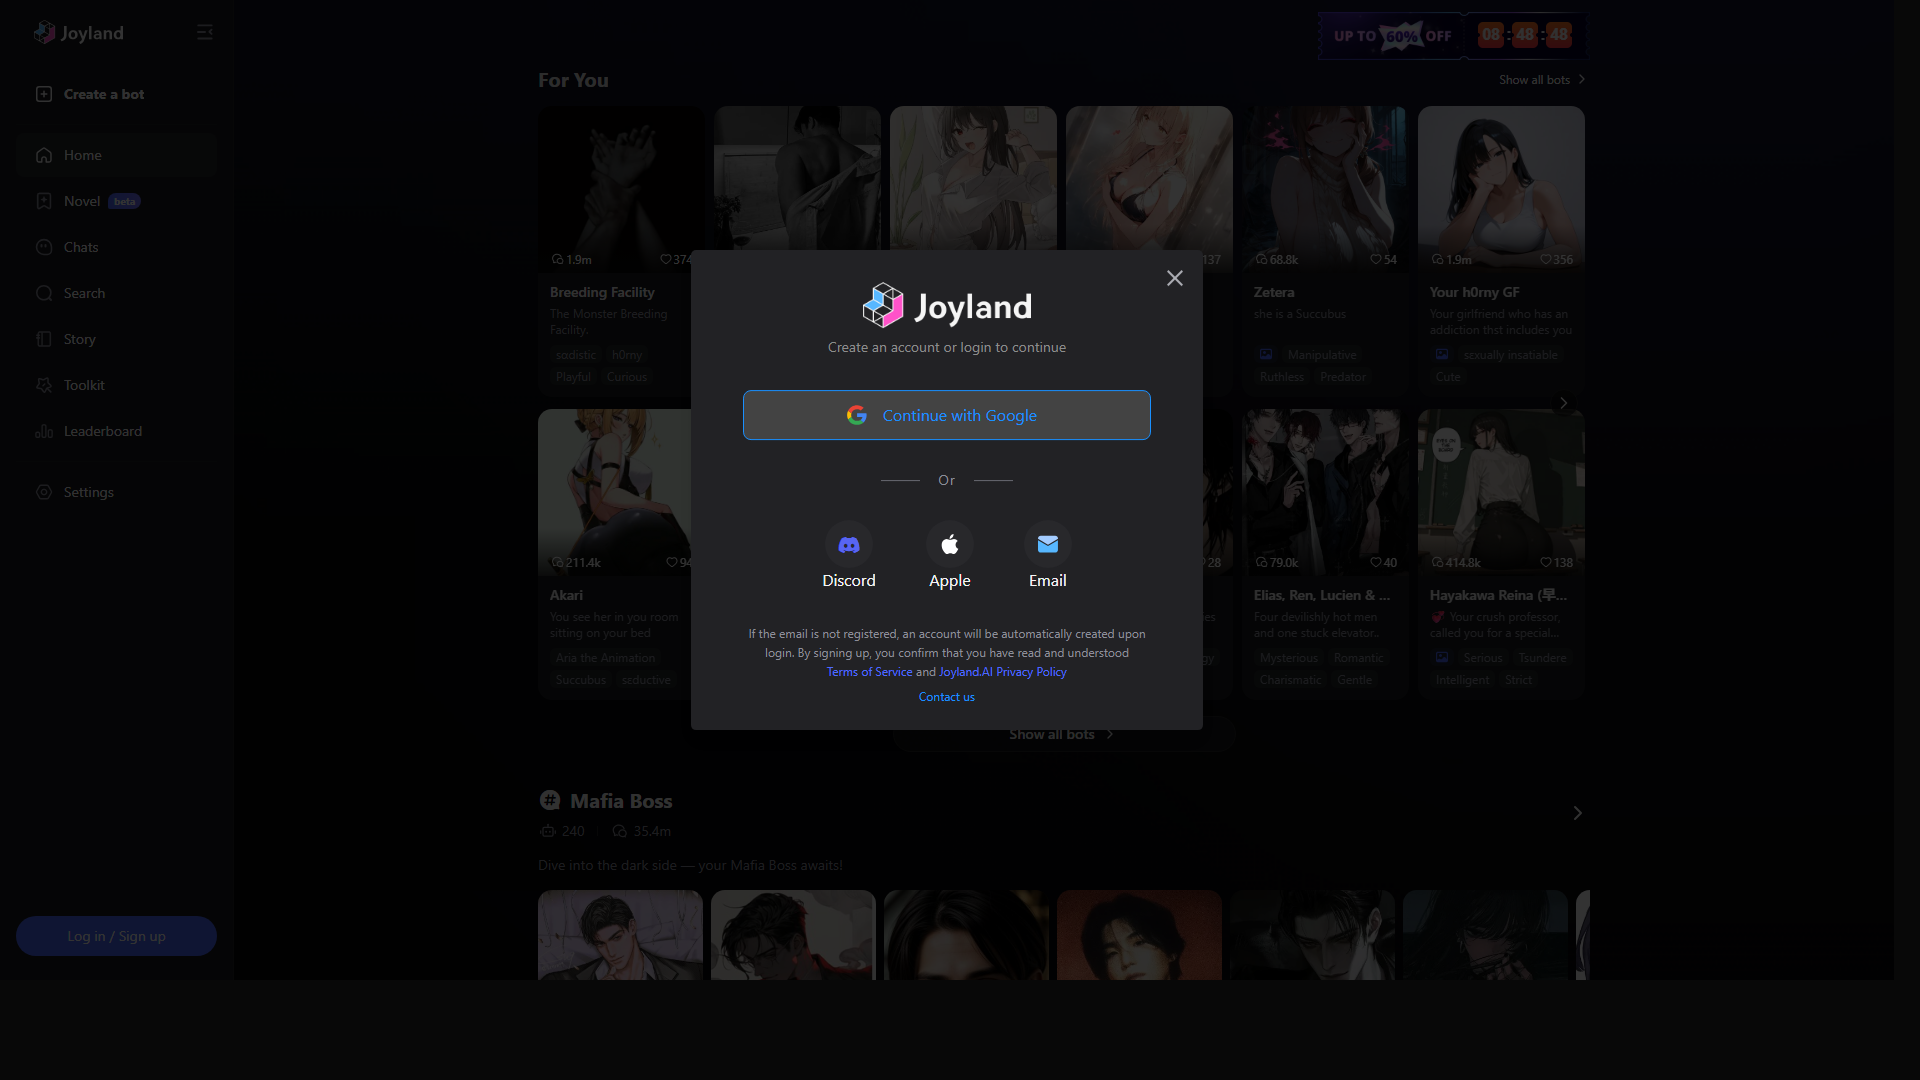Sign in using the Discord icon
Image resolution: width=1920 pixels, height=1080 pixels.
coord(849,545)
